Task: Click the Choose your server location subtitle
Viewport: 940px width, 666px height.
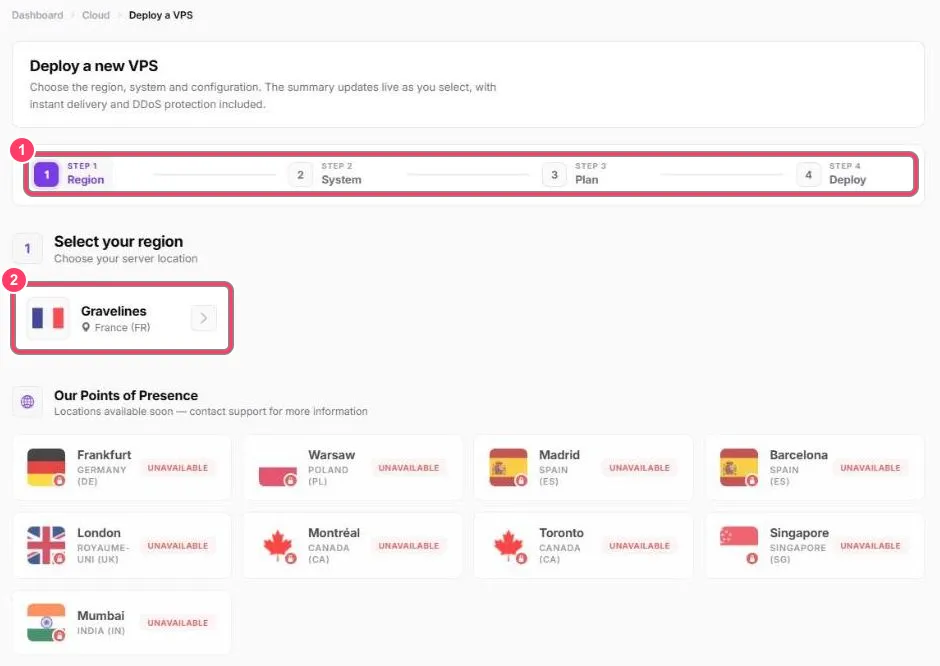Action: [126, 258]
